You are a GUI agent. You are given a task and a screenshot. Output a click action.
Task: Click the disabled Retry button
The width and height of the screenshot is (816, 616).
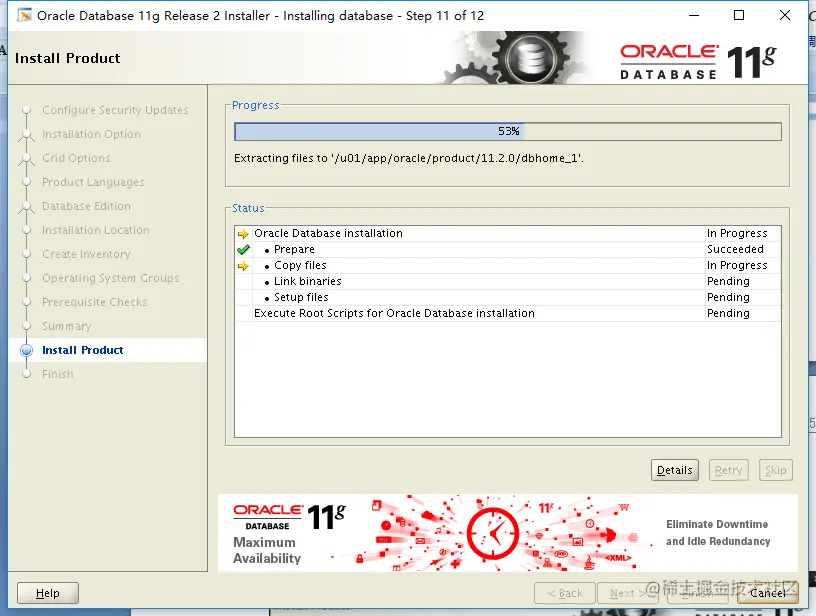(728, 470)
